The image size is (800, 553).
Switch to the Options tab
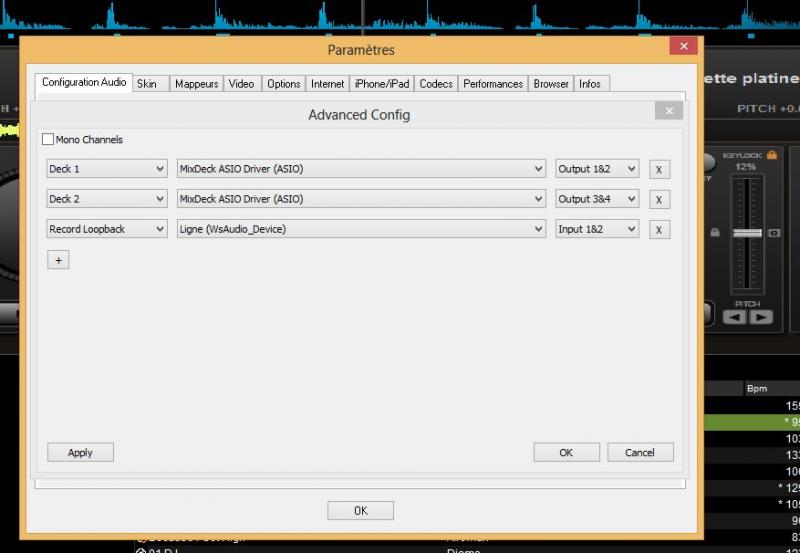coord(284,84)
